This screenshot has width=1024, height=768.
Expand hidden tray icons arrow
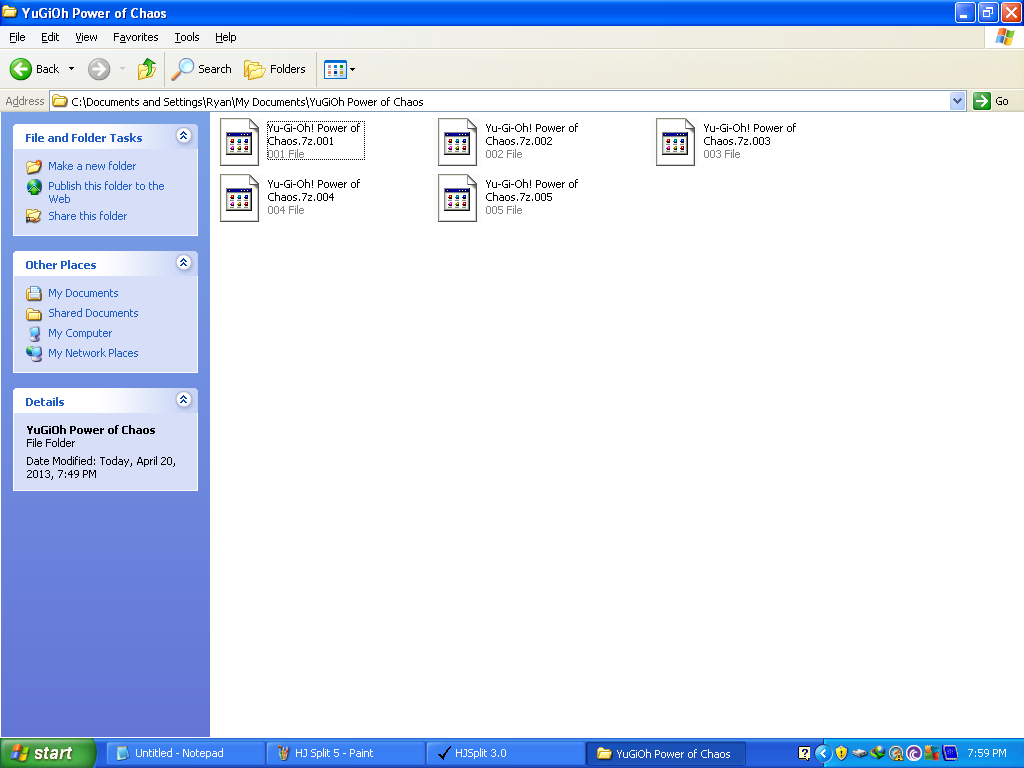click(823, 754)
